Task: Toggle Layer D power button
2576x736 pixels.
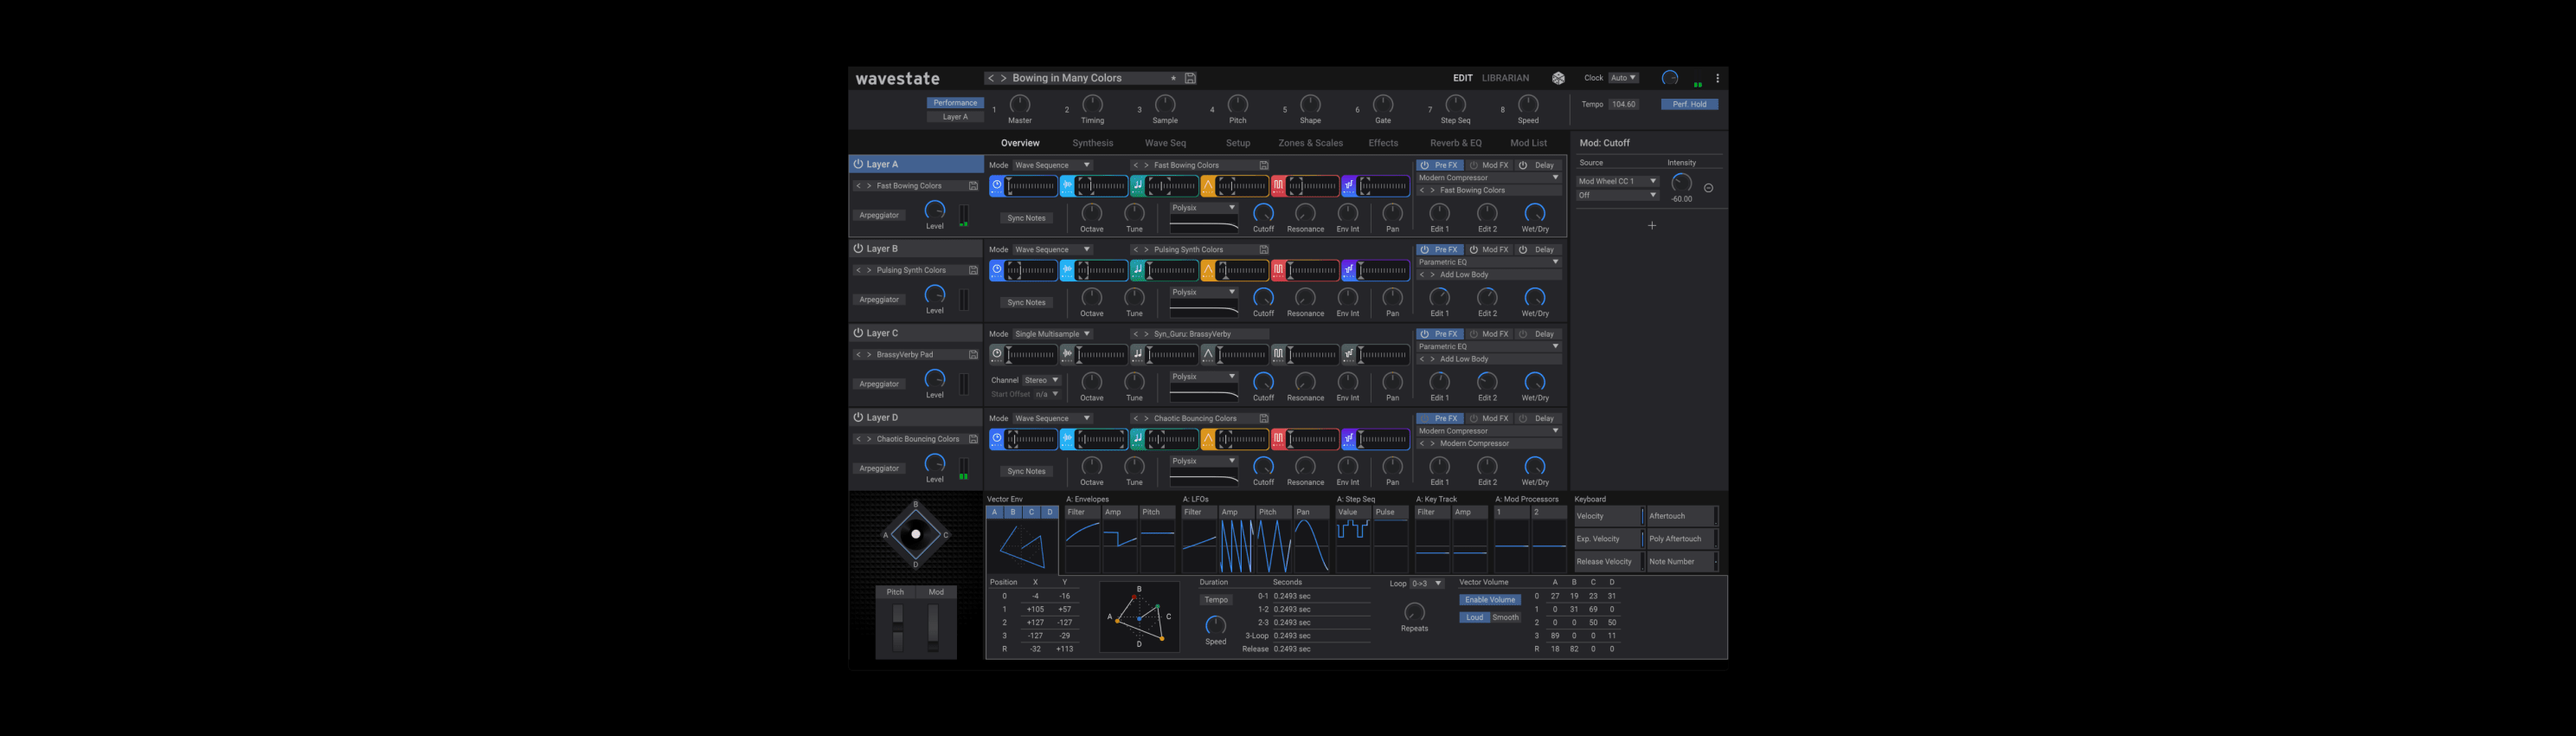Action: [x=858, y=417]
